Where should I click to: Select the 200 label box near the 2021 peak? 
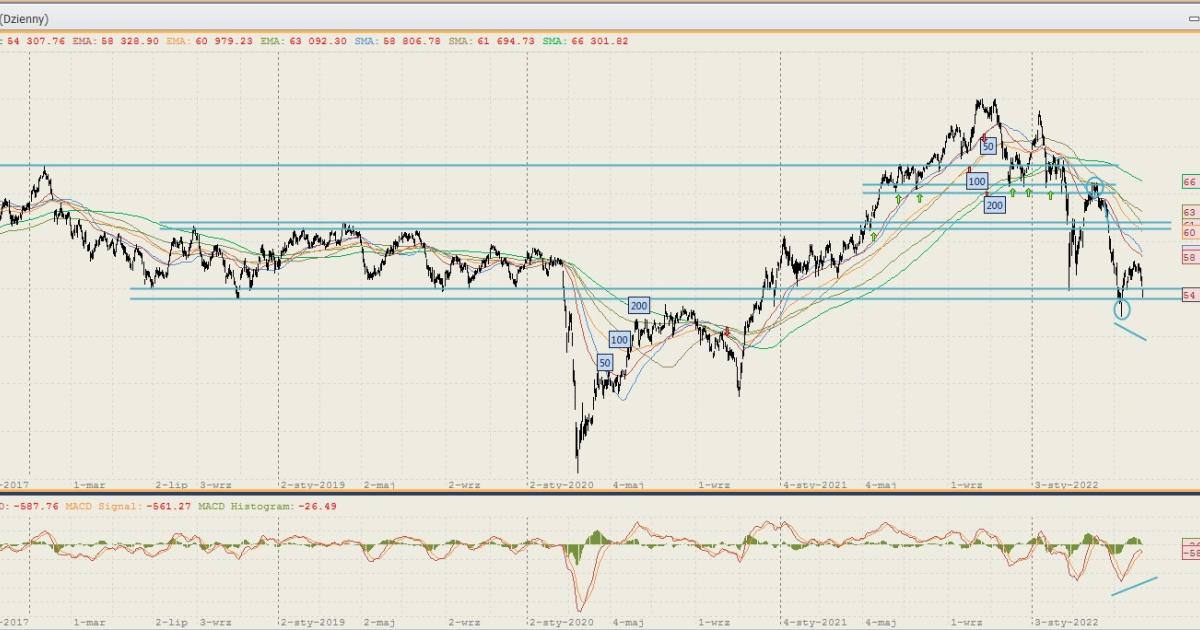[994, 205]
